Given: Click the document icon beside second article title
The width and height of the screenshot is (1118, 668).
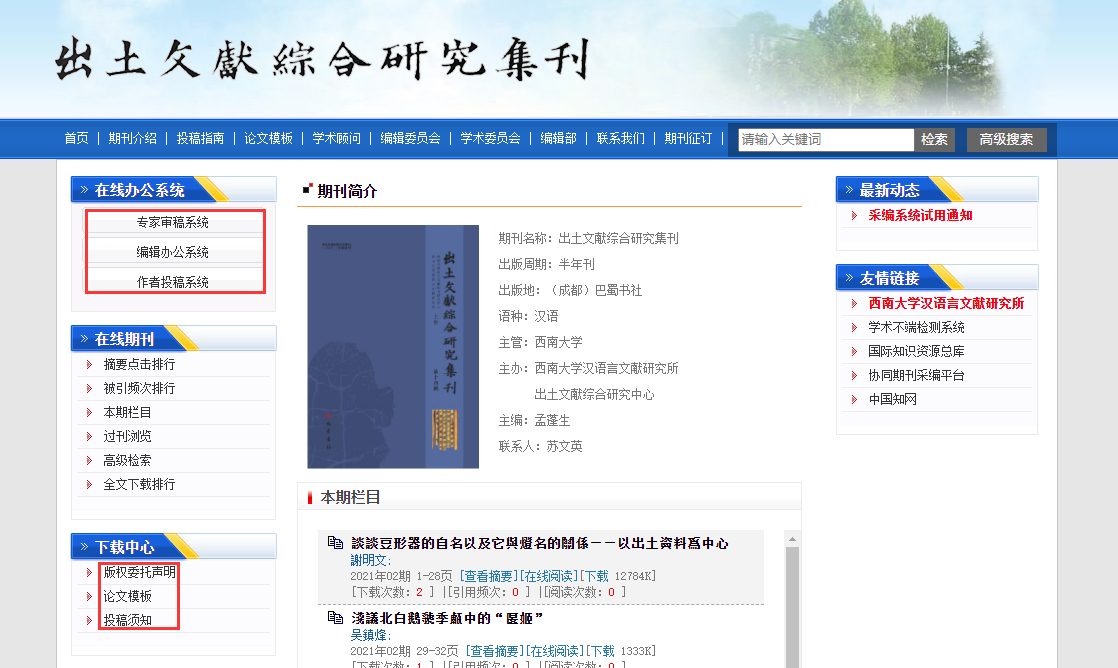Looking at the screenshot, I should click(x=335, y=618).
